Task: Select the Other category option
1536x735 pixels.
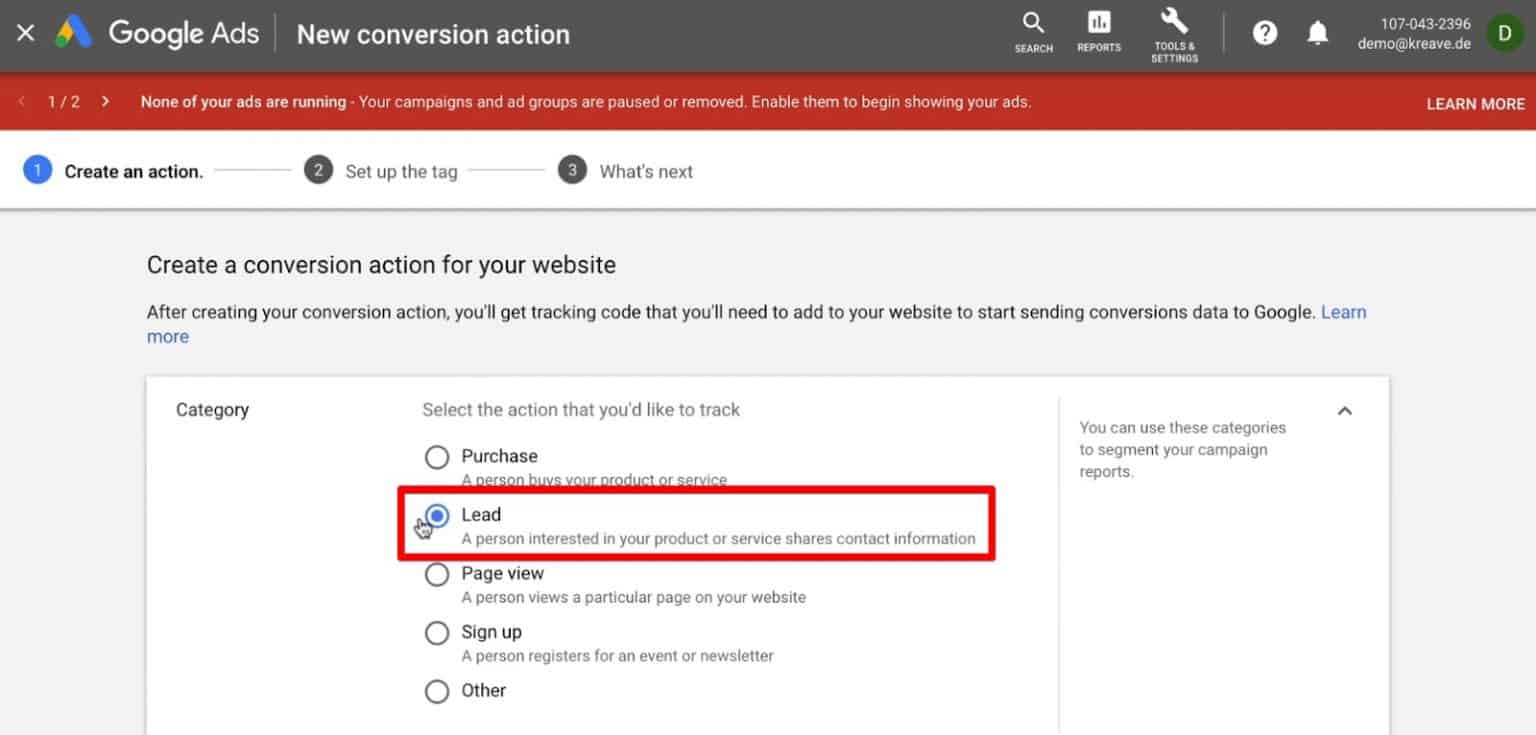Action: [x=437, y=691]
